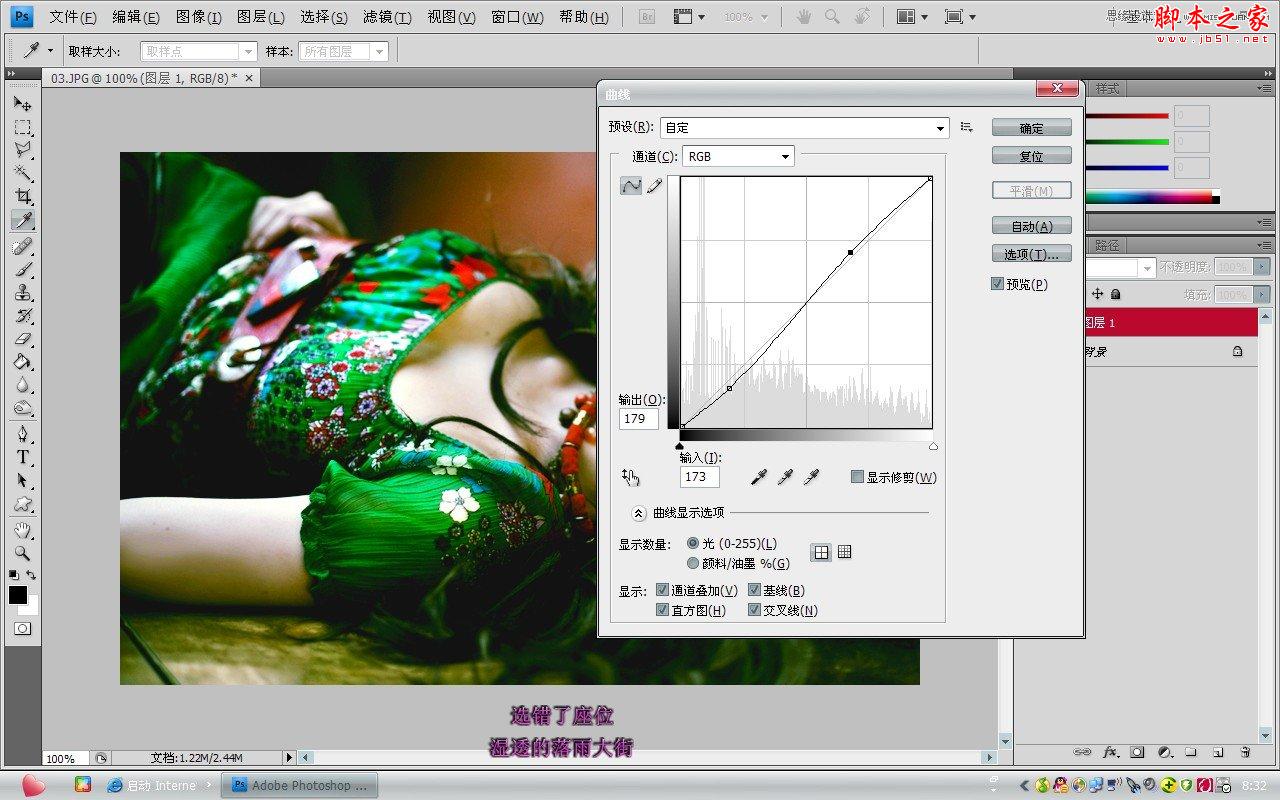Image resolution: width=1280 pixels, height=800 pixels.
Task: Collapse the 曲线显示选项 section
Action: click(639, 513)
